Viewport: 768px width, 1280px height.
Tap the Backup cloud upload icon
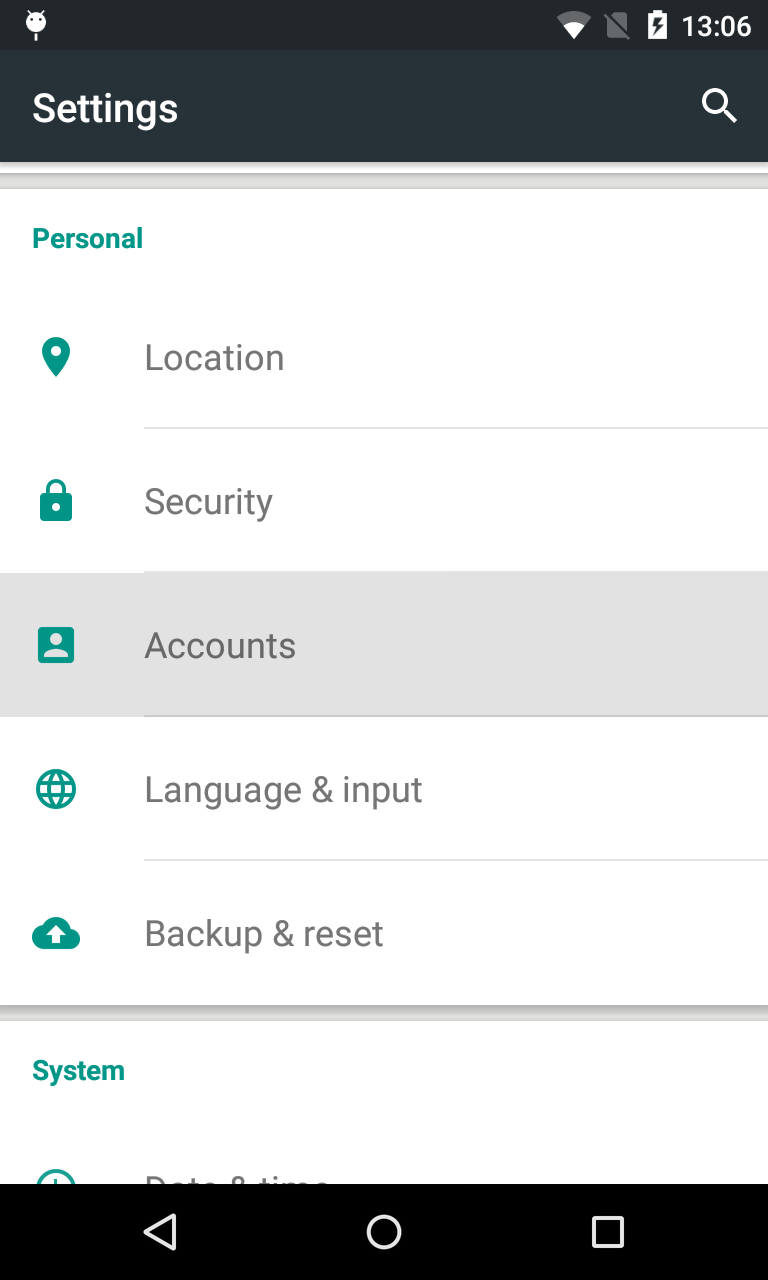pos(56,934)
